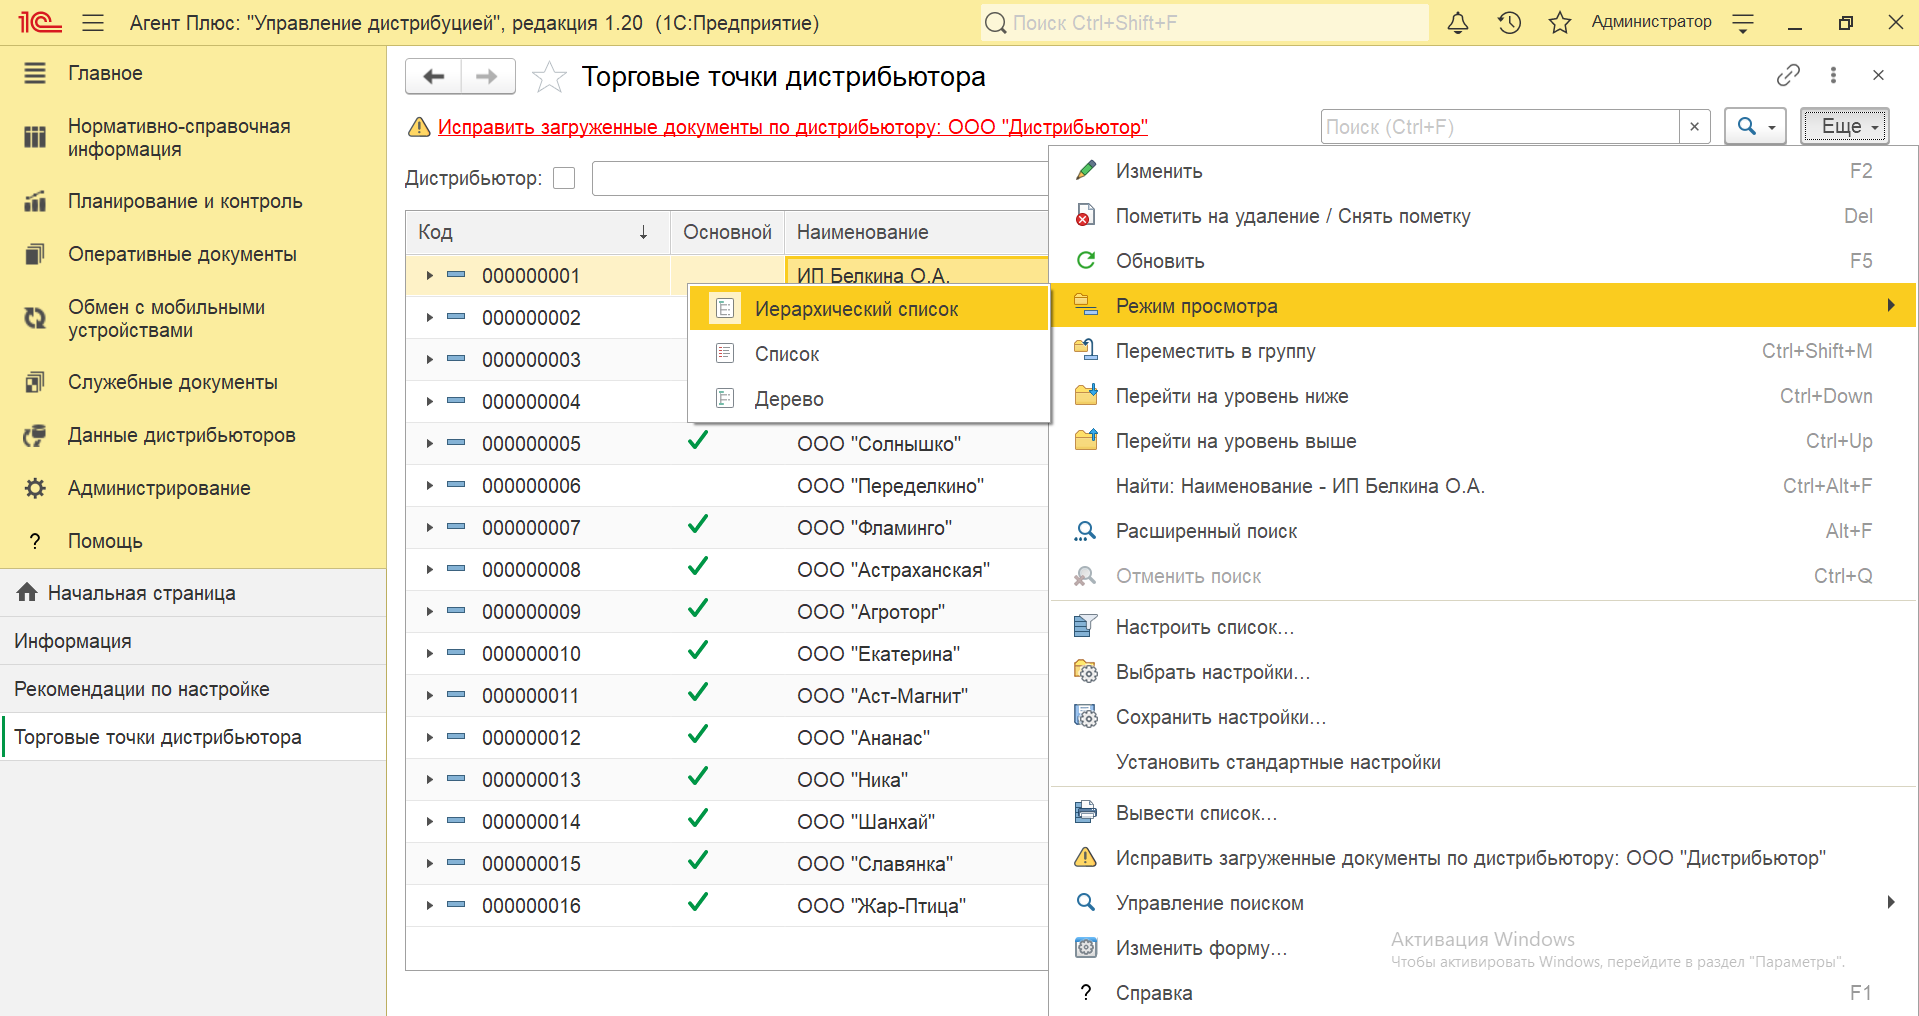Screen dimensions: 1919x1016
Task: Click the global Поиск Ctrl+Shift+F field
Action: pos(1204,22)
